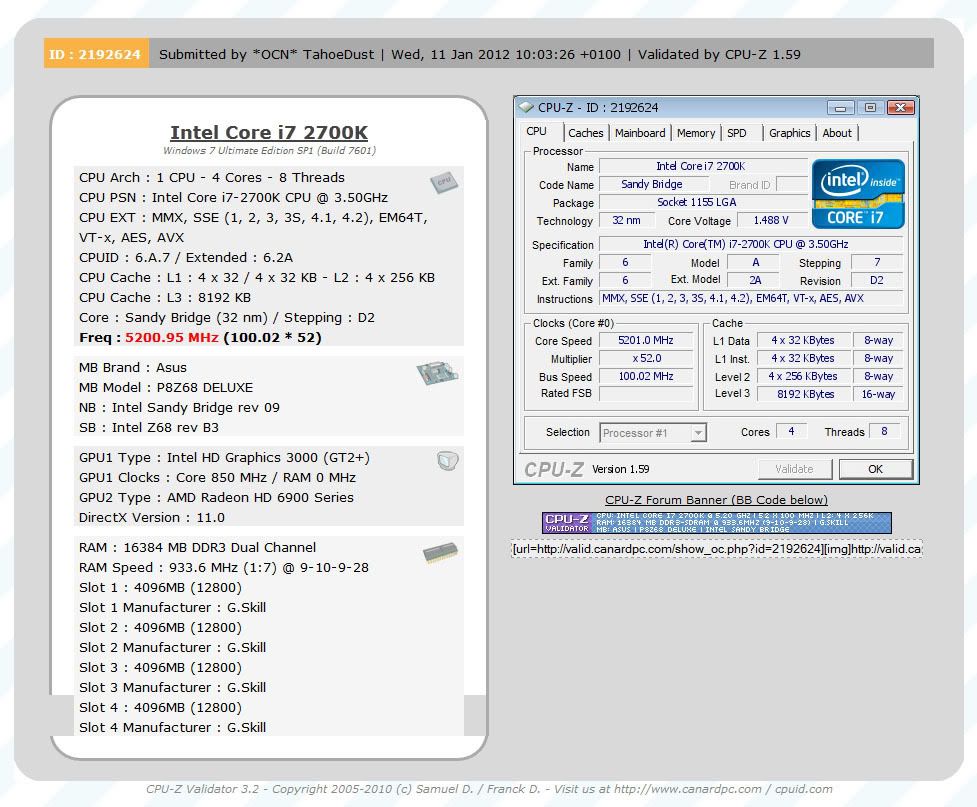
Task: Click the Revision value D2
Action: (x=877, y=280)
